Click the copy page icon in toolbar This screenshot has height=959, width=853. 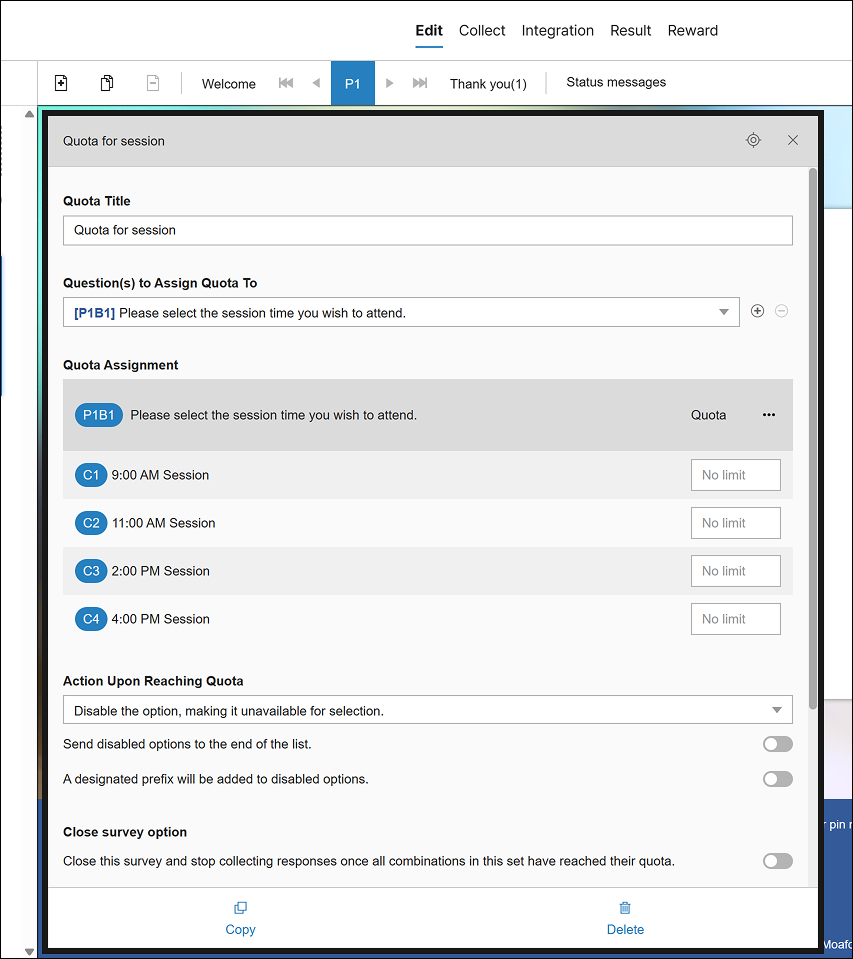tap(107, 83)
